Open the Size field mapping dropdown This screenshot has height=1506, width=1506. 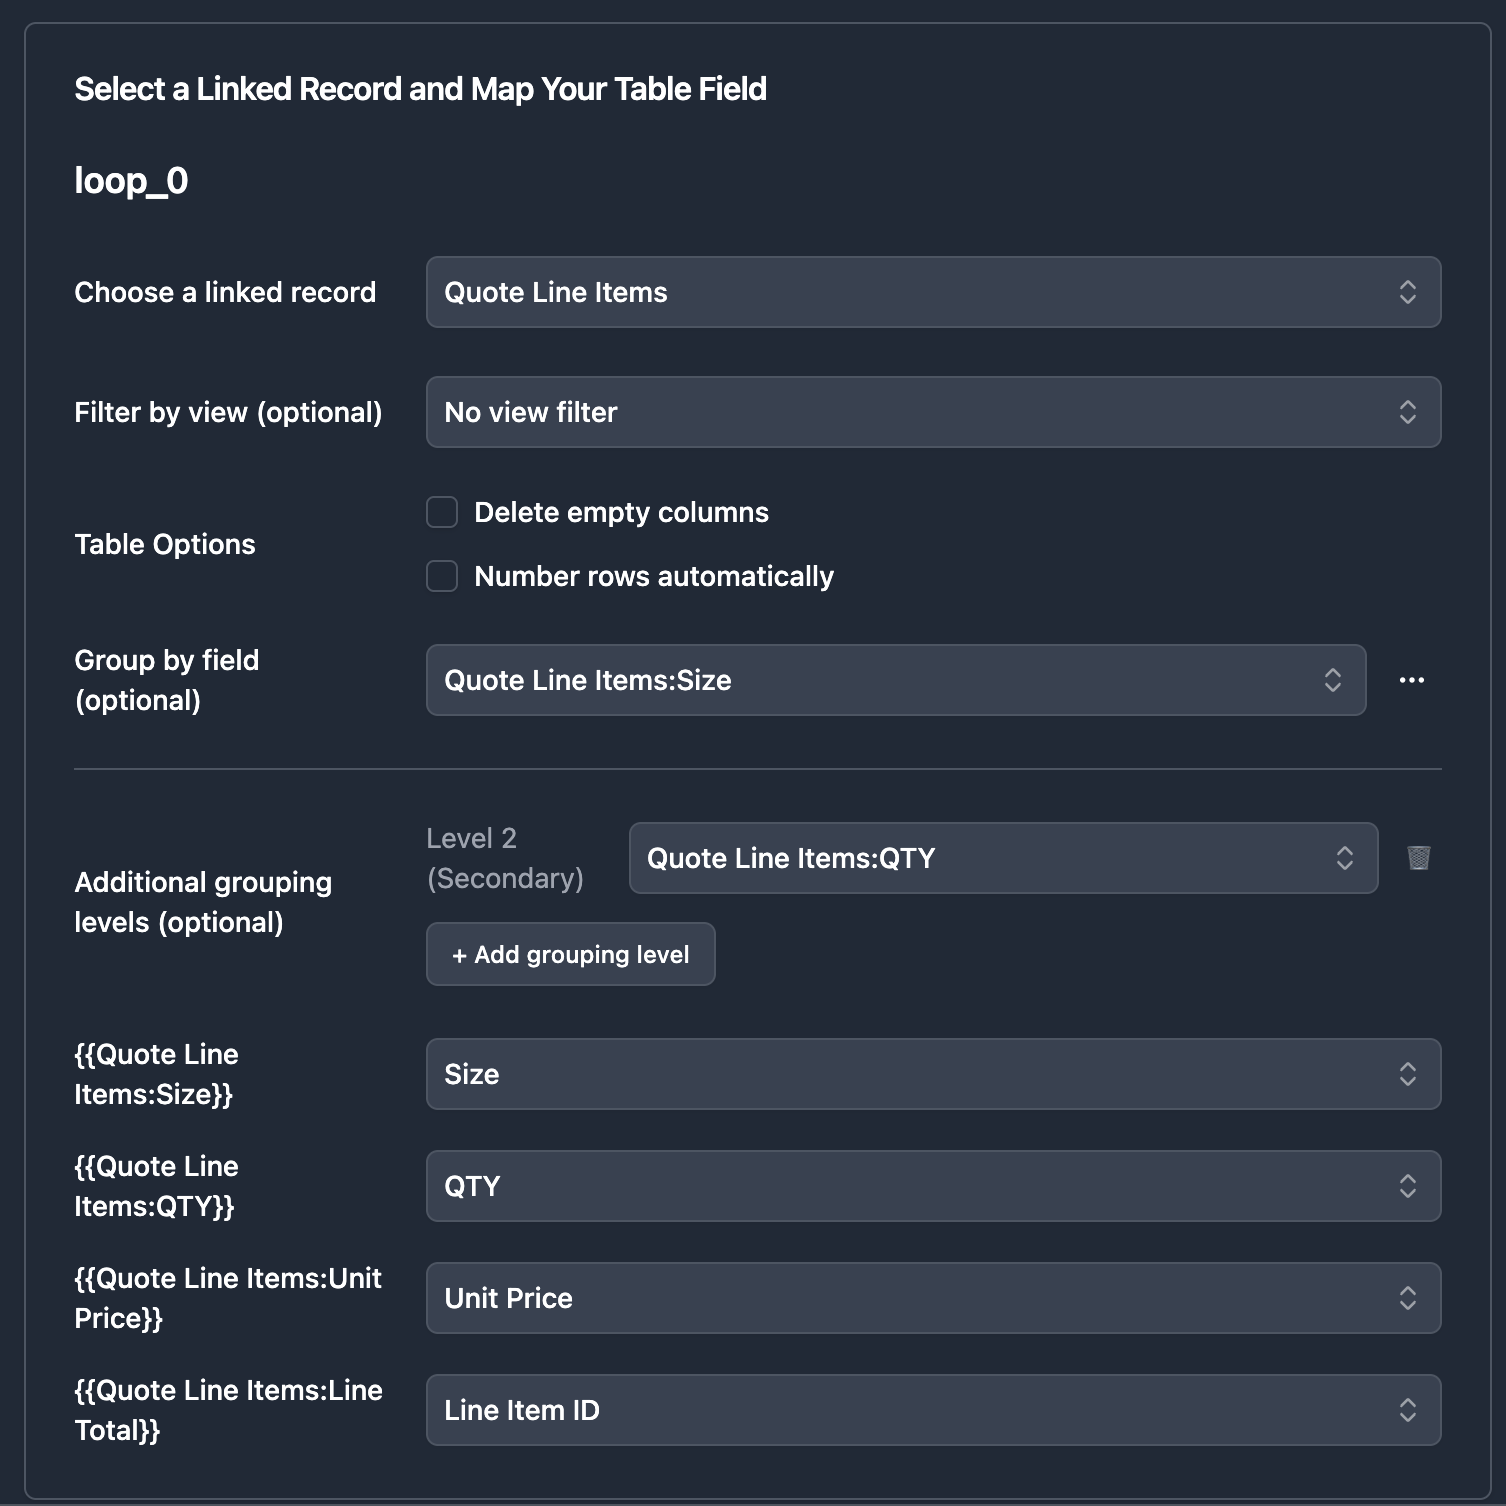pyautogui.click(x=900, y=1074)
